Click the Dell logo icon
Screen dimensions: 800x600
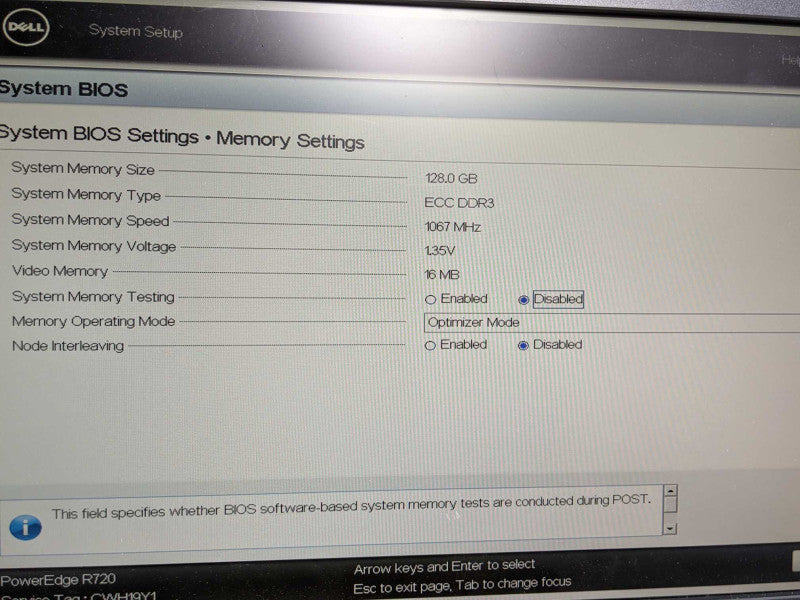coord(26,27)
